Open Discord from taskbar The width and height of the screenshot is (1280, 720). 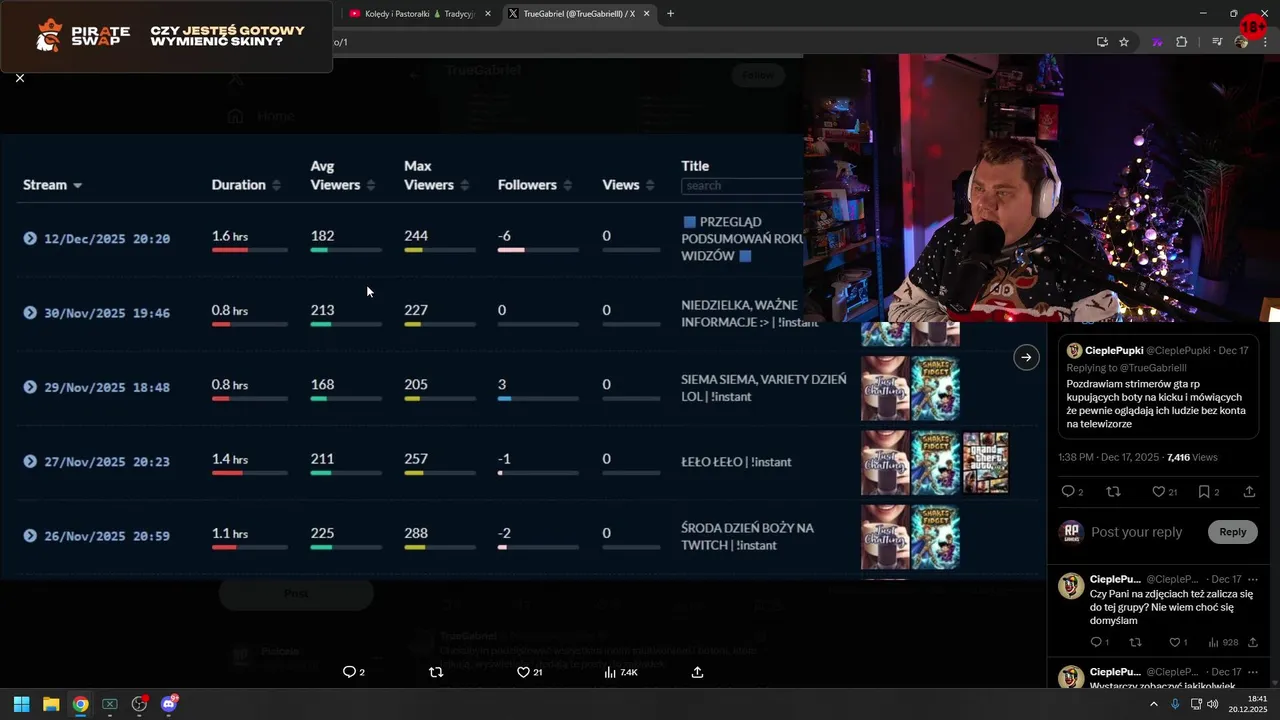click(x=169, y=704)
